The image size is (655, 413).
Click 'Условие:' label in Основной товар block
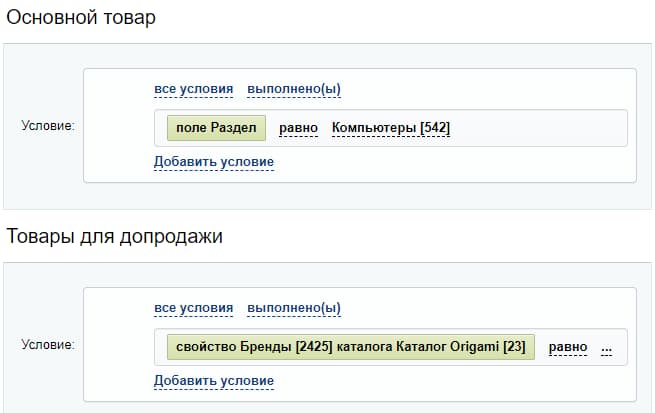click(x=48, y=125)
